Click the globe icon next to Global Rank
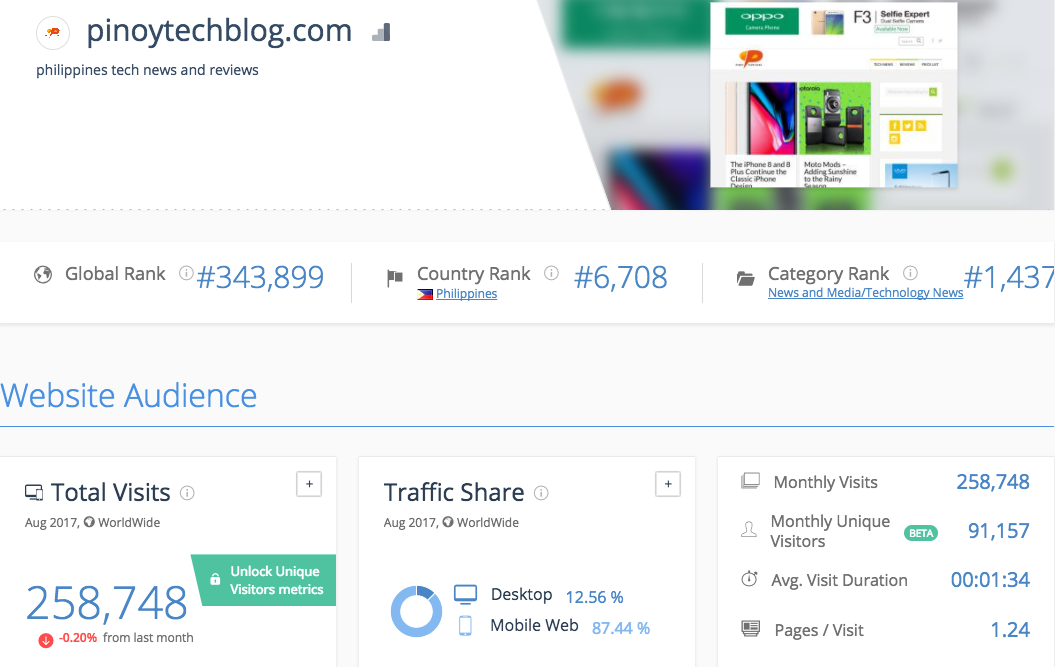 point(43,275)
